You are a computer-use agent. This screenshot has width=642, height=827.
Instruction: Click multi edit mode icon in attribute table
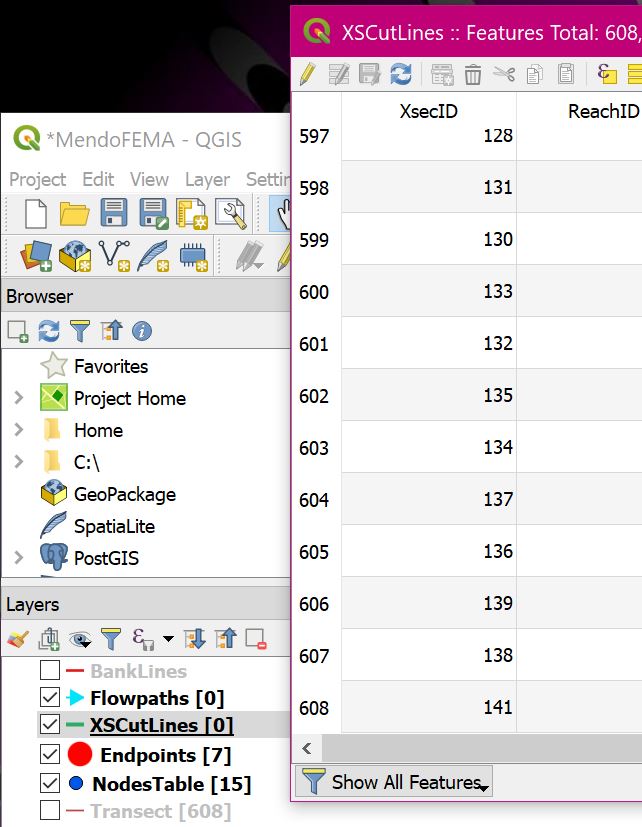pyautogui.click(x=338, y=74)
